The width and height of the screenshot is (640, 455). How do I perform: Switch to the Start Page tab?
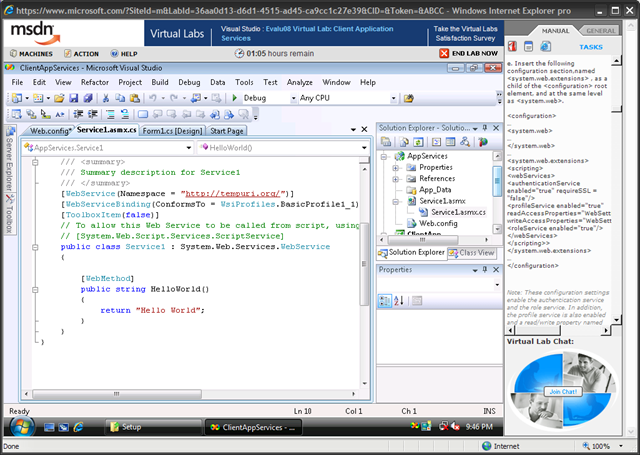[227, 131]
